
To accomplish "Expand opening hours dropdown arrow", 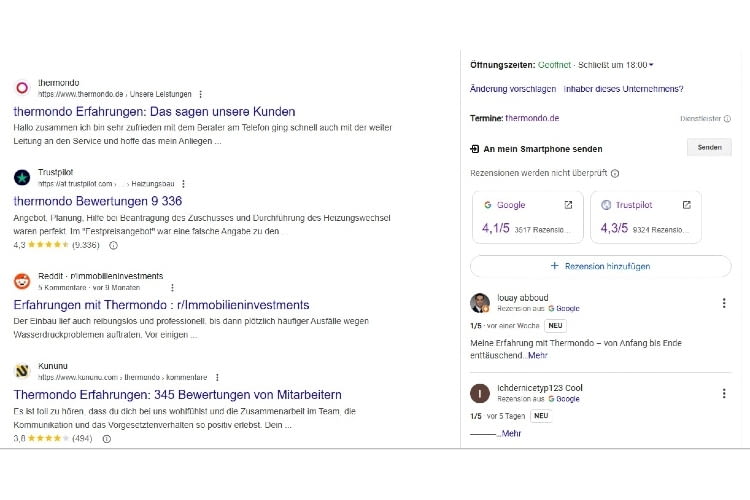I will point(651,65).
